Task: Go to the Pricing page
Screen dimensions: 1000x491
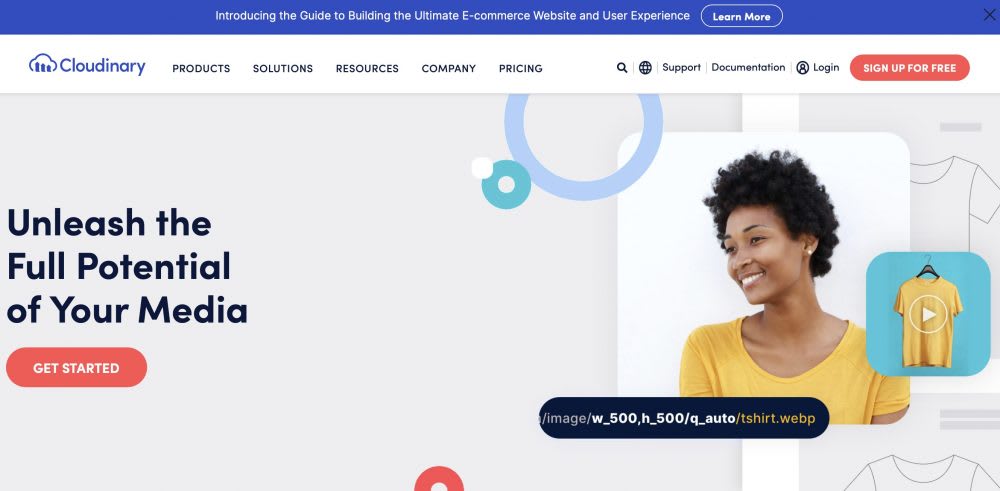Action: click(520, 68)
